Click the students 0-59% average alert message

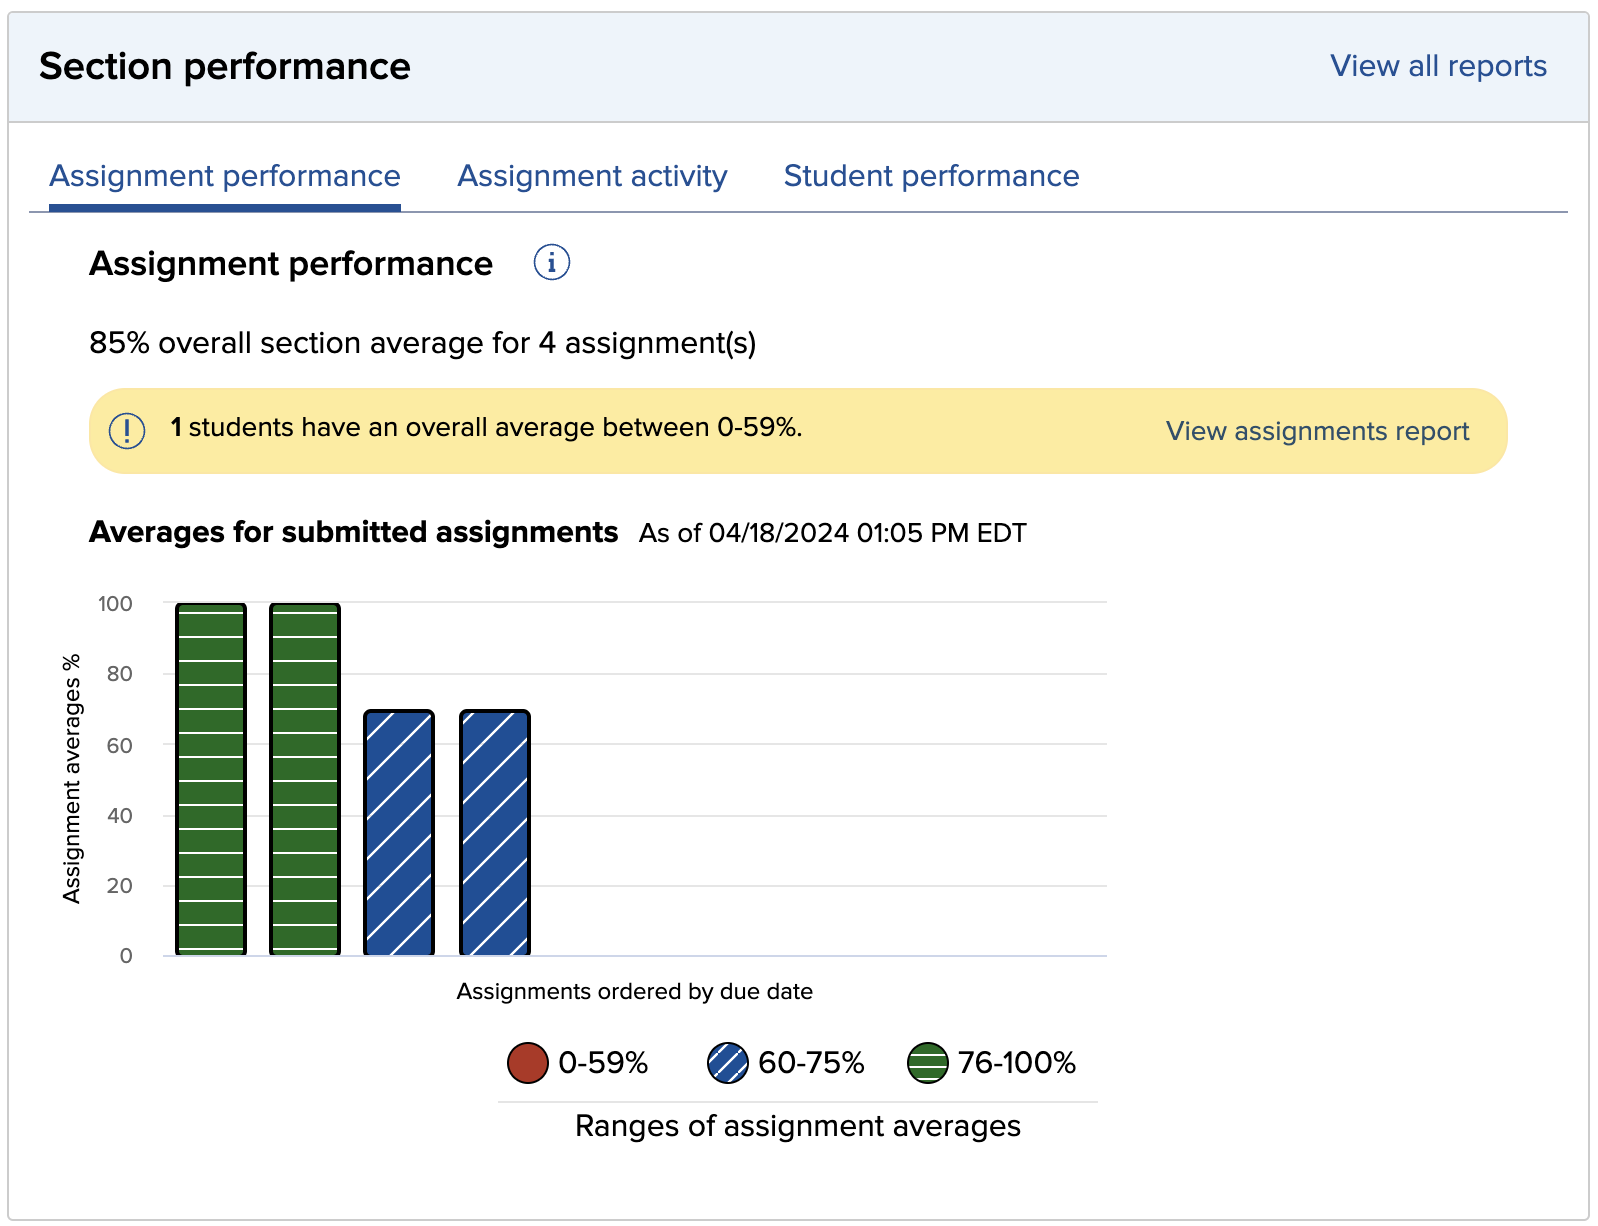click(486, 428)
